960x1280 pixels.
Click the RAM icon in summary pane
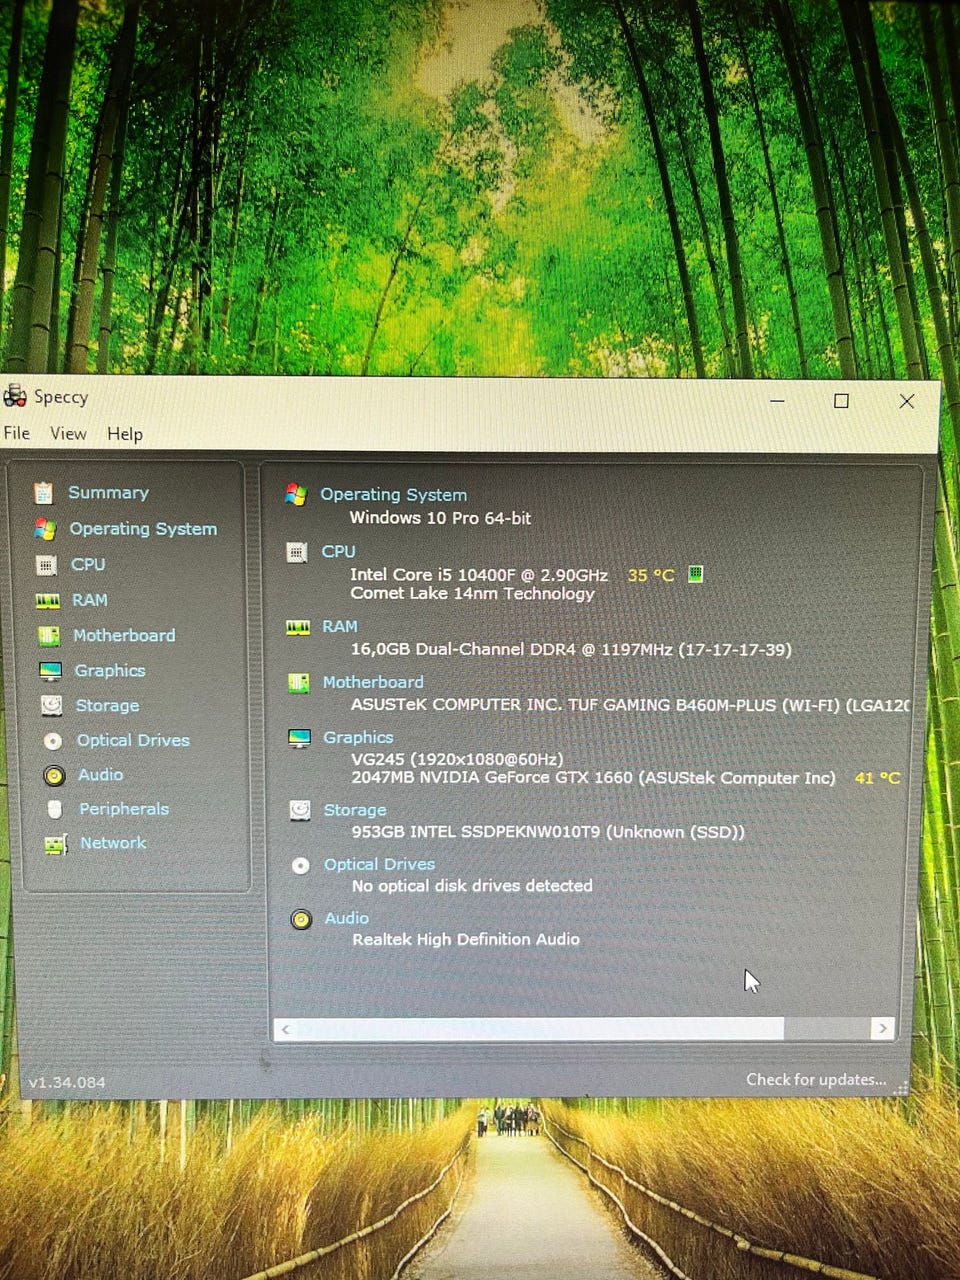pyautogui.click(x=298, y=628)
